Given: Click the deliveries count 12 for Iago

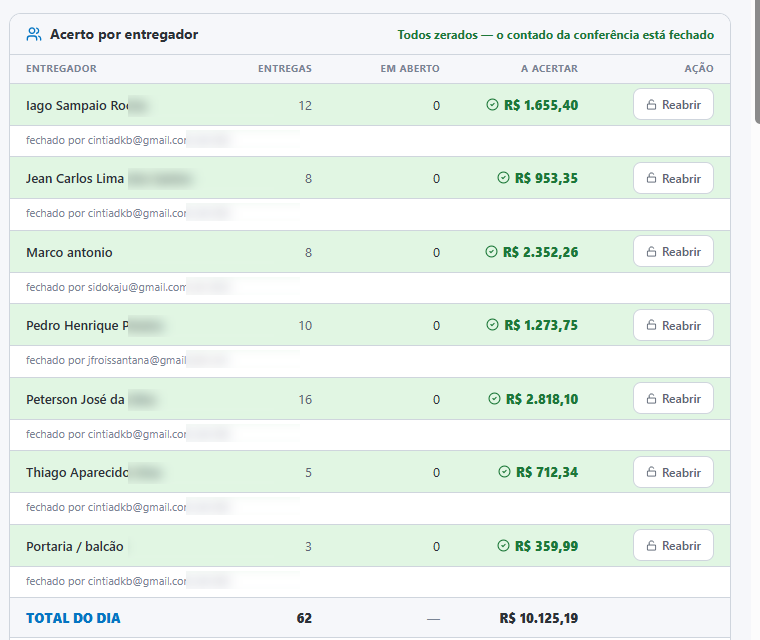Looking at the screenshot, I should point(305,105).
